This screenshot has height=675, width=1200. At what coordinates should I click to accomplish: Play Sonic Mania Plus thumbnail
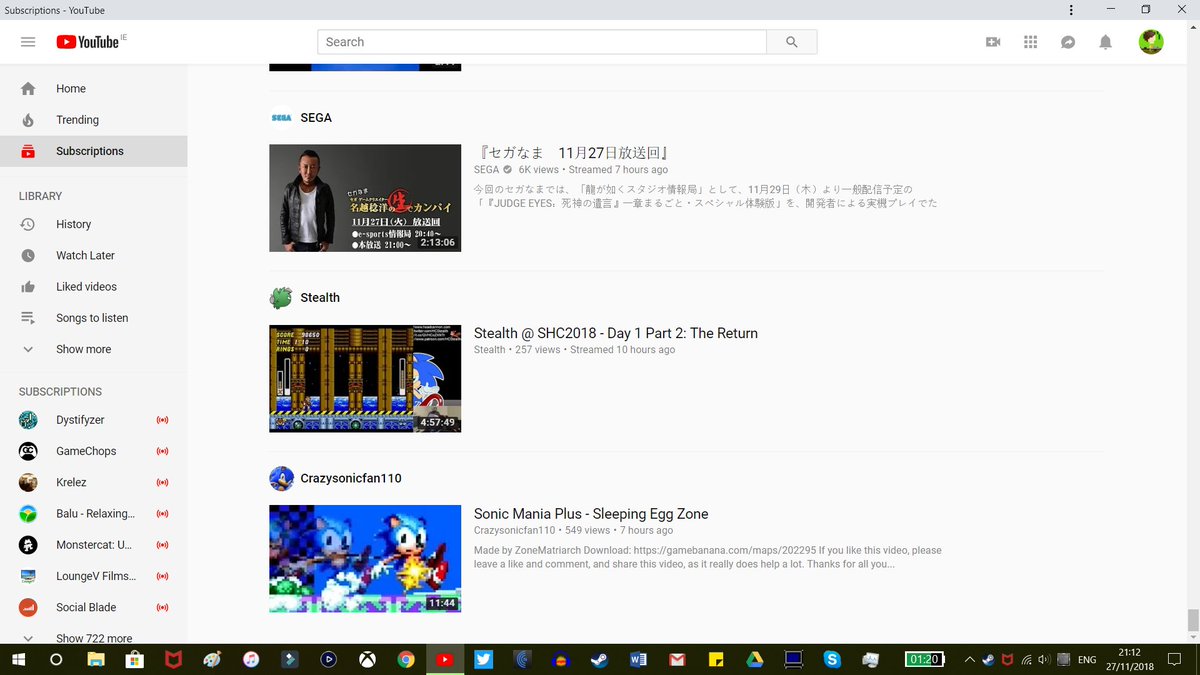365,558
